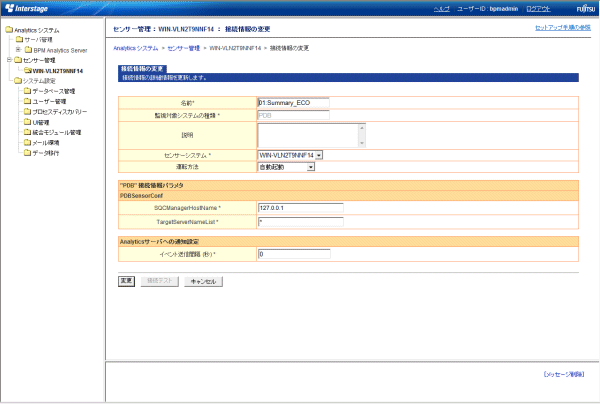Click the 説明 textarea scroll-up arrow

[x=362, y=128]
